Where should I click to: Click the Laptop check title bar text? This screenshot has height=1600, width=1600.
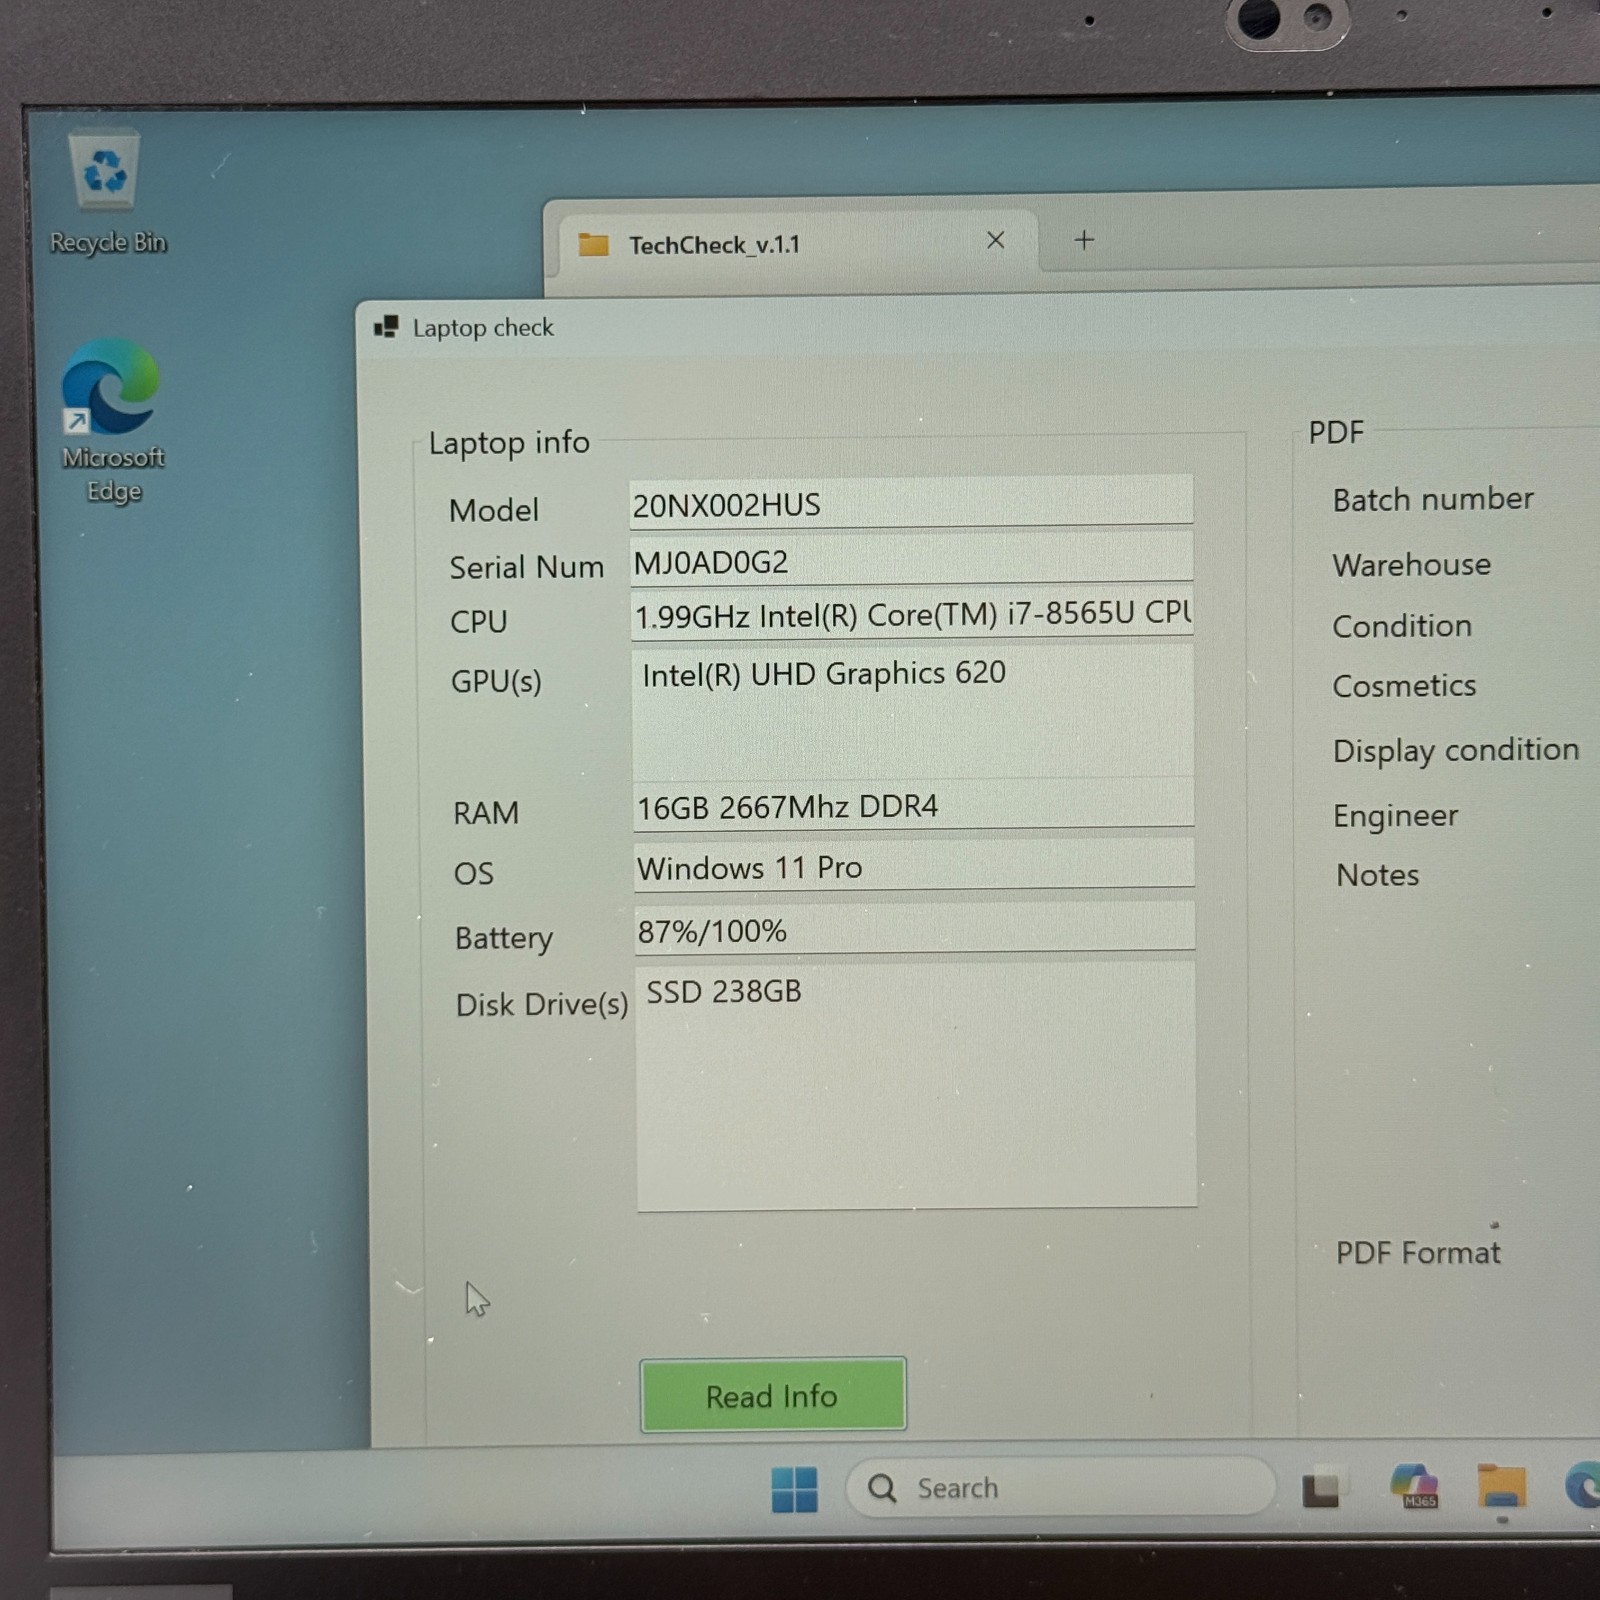pos(483,327)
